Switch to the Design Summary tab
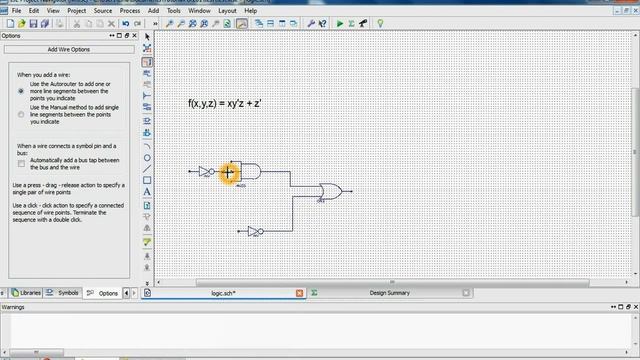Screen dimensions: 640x360 pyautogui.click(x=389, y=293)
